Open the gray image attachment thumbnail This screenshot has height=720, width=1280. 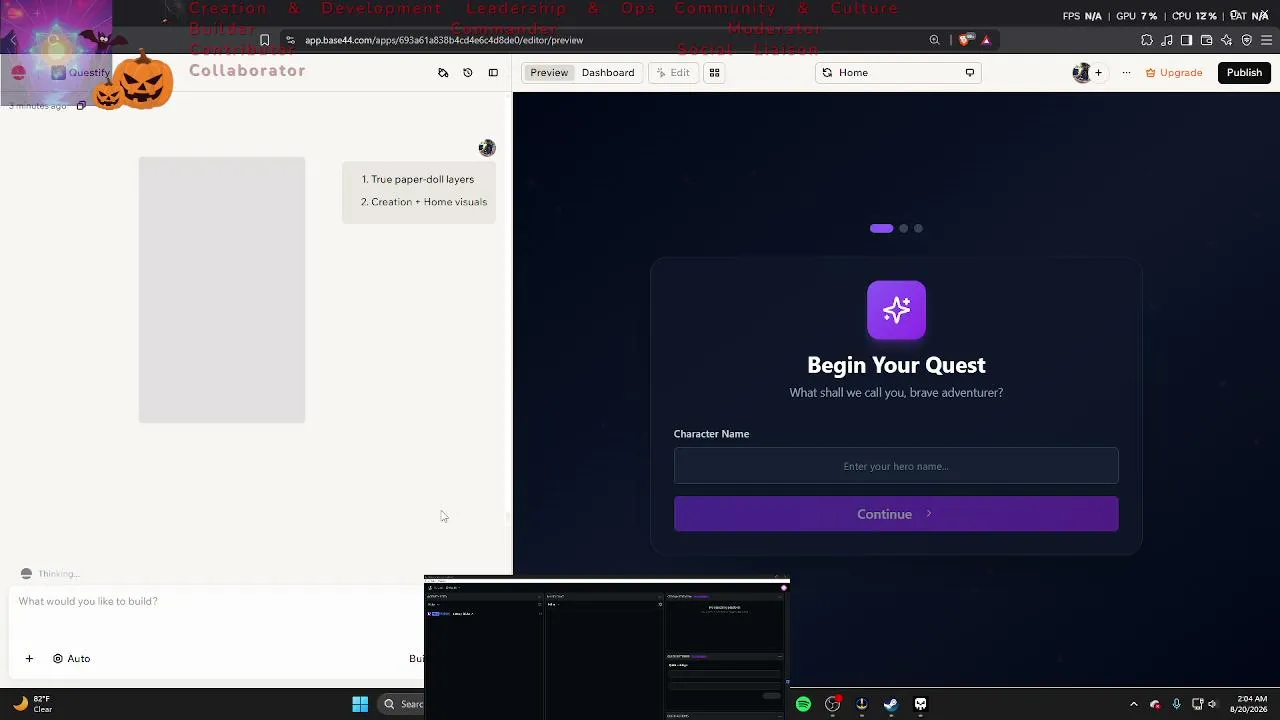222,290
